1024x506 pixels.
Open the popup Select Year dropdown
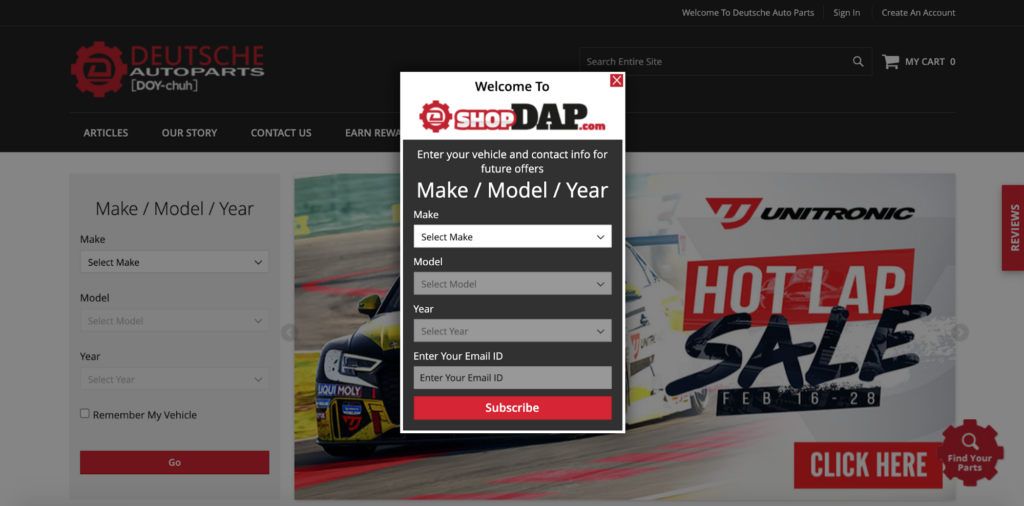512,331
